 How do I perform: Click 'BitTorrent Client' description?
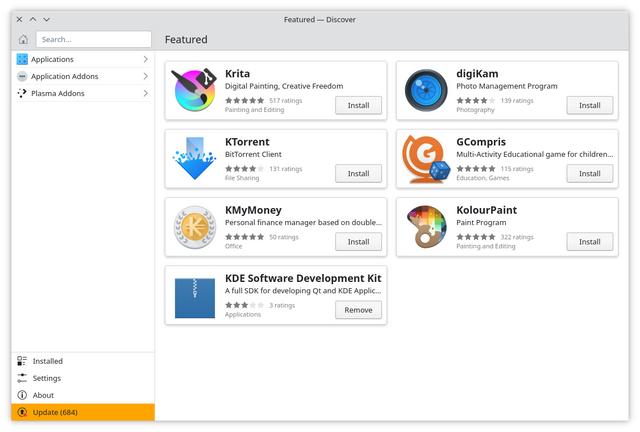coord(253,154)
